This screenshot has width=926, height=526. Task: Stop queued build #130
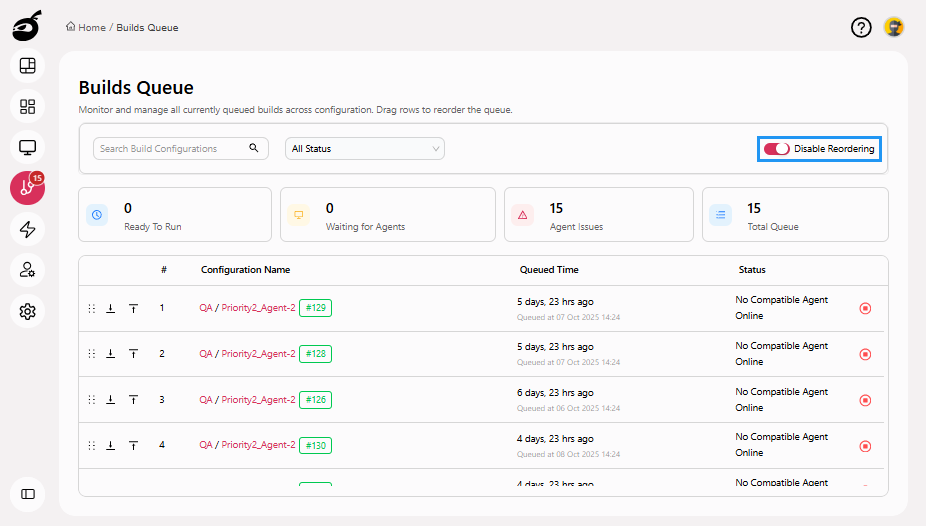click(x=865, y=446)
